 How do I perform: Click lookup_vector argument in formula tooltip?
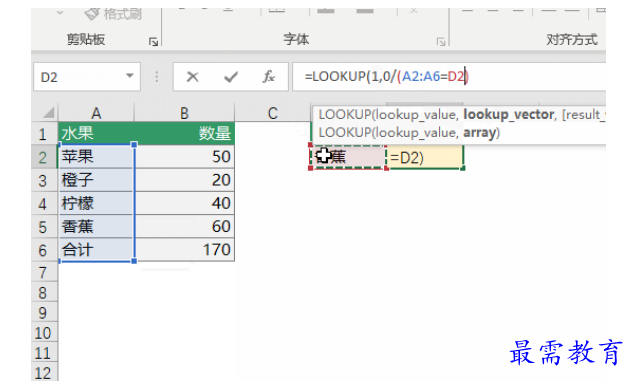tap(508, 115)
